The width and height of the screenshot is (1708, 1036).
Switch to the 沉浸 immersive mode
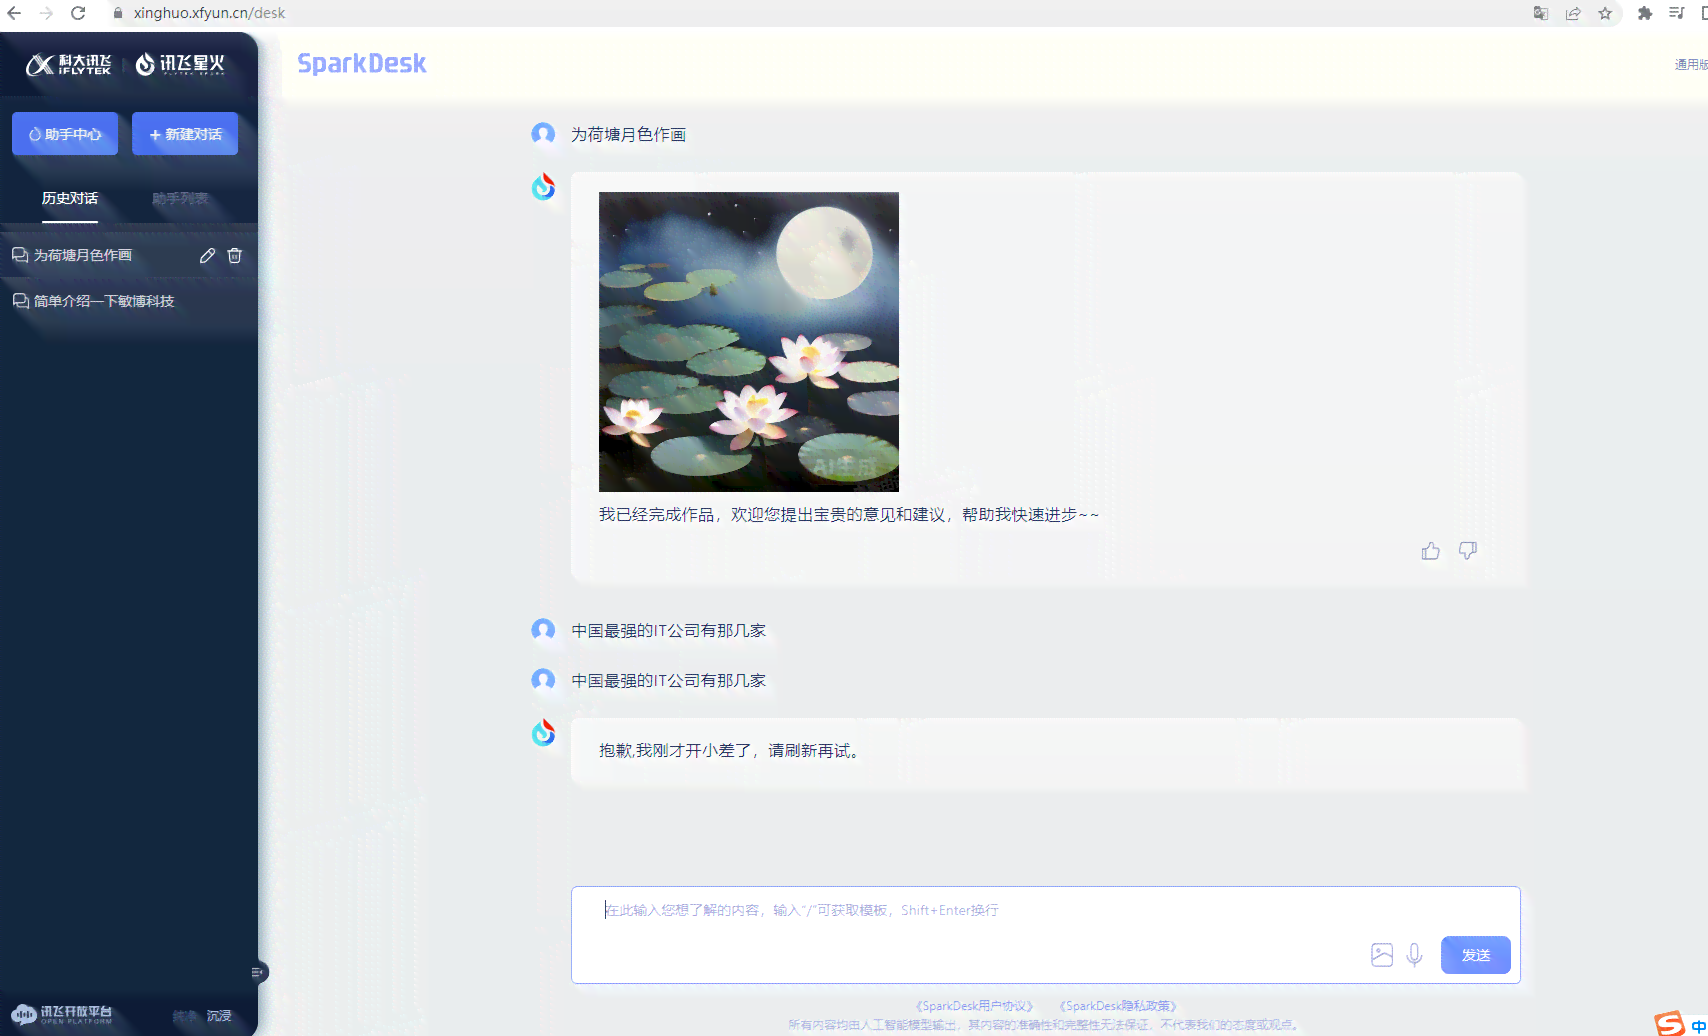[219, 1015]
